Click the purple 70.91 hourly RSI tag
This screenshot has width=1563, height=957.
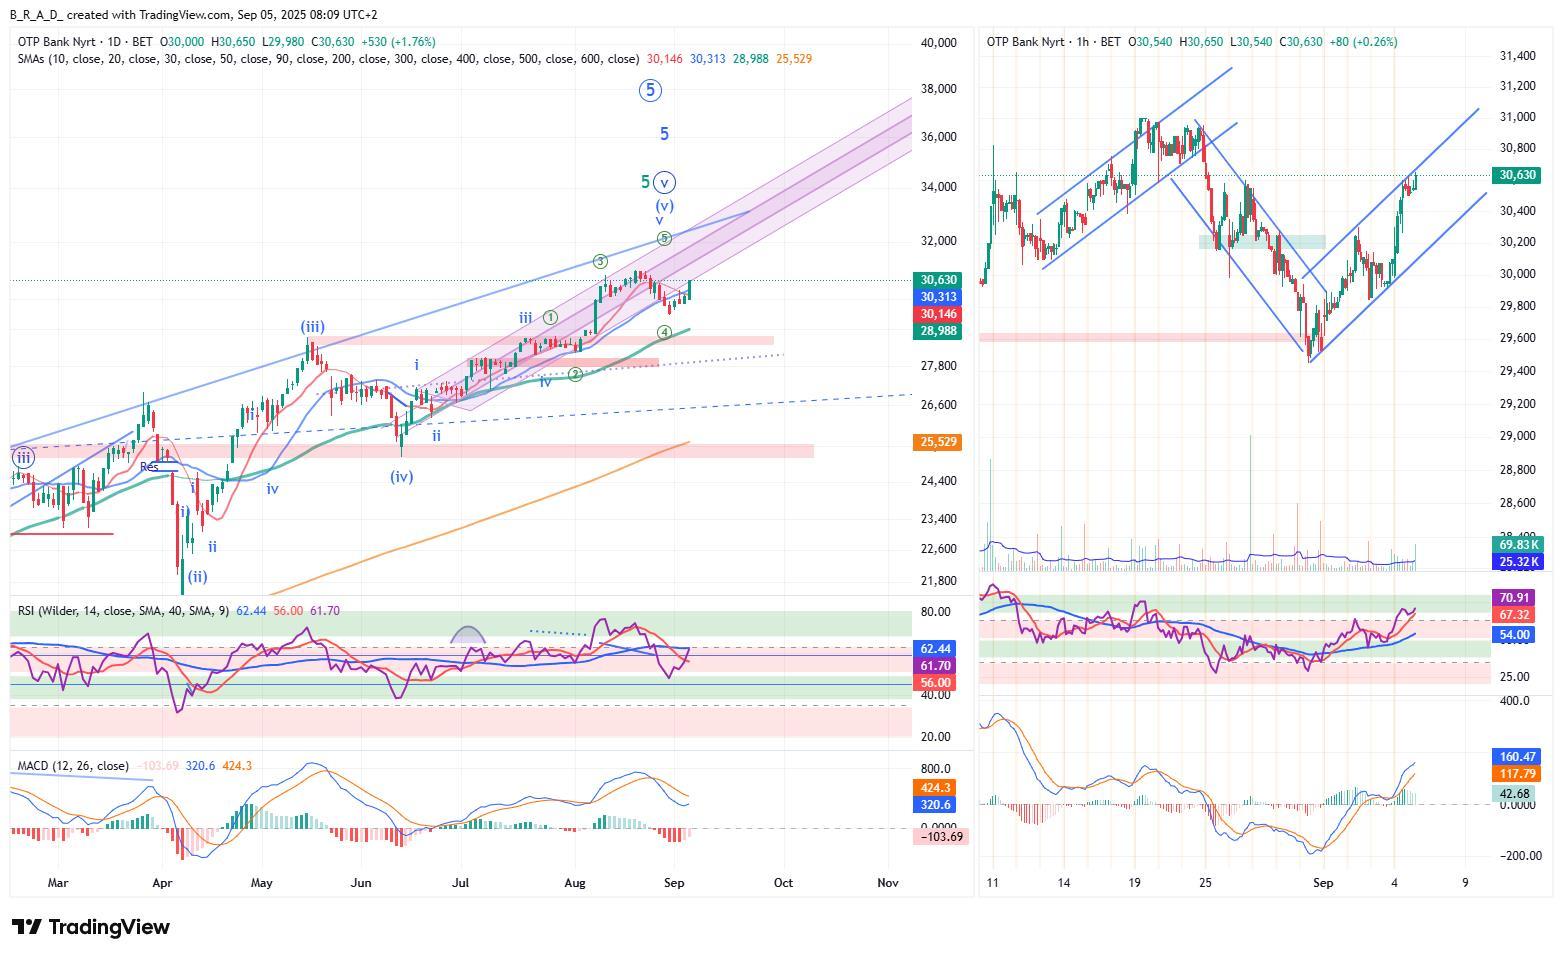pyautogui.click(x=1515, y=598)
